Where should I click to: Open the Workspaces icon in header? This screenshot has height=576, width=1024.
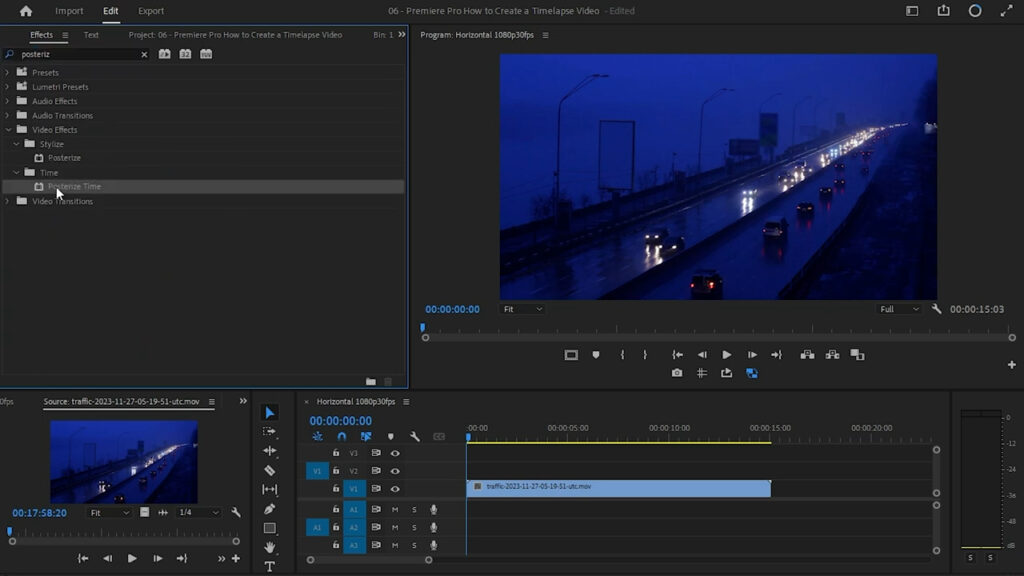point(912,11)
